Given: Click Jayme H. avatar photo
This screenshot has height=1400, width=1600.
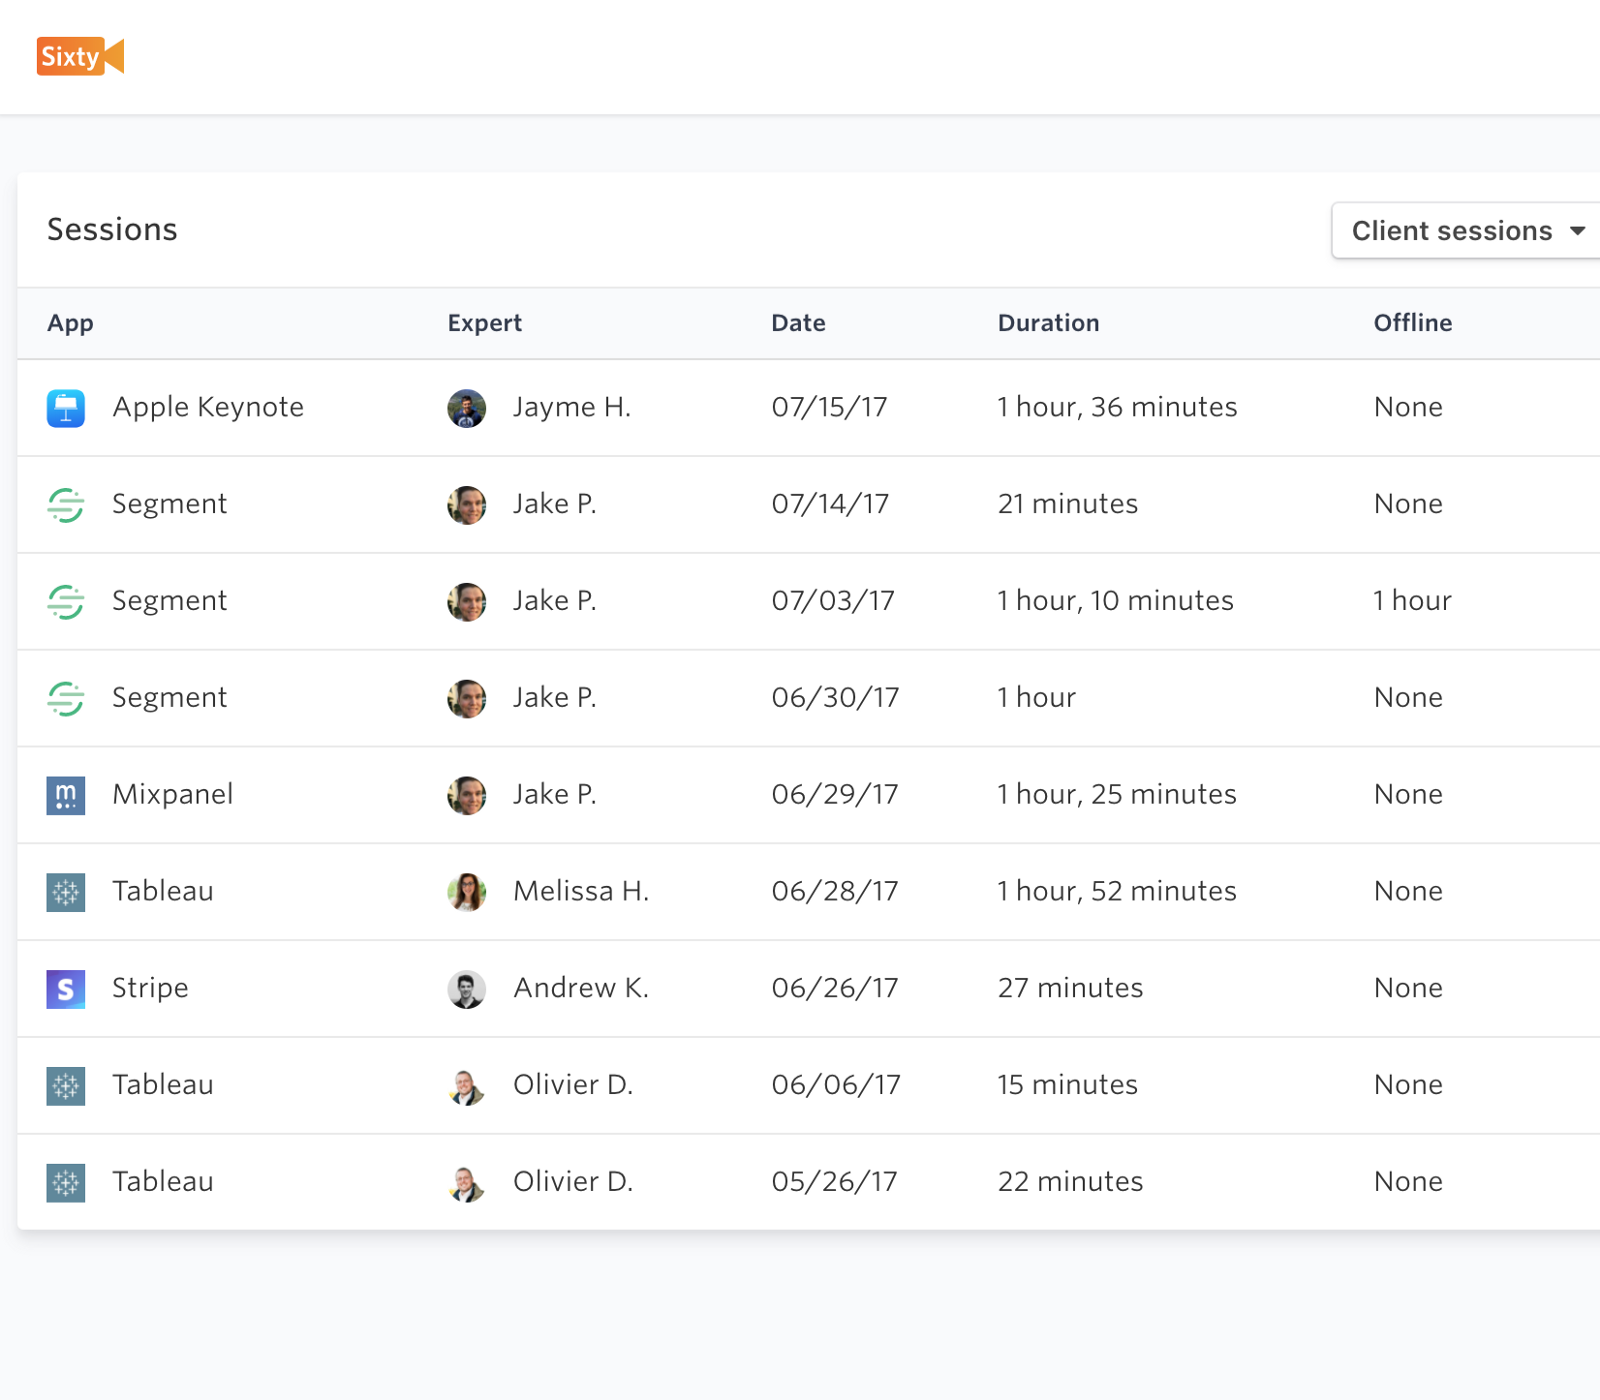Looking at the screenshot, I should pyautogui.click(x=467, y=408).
